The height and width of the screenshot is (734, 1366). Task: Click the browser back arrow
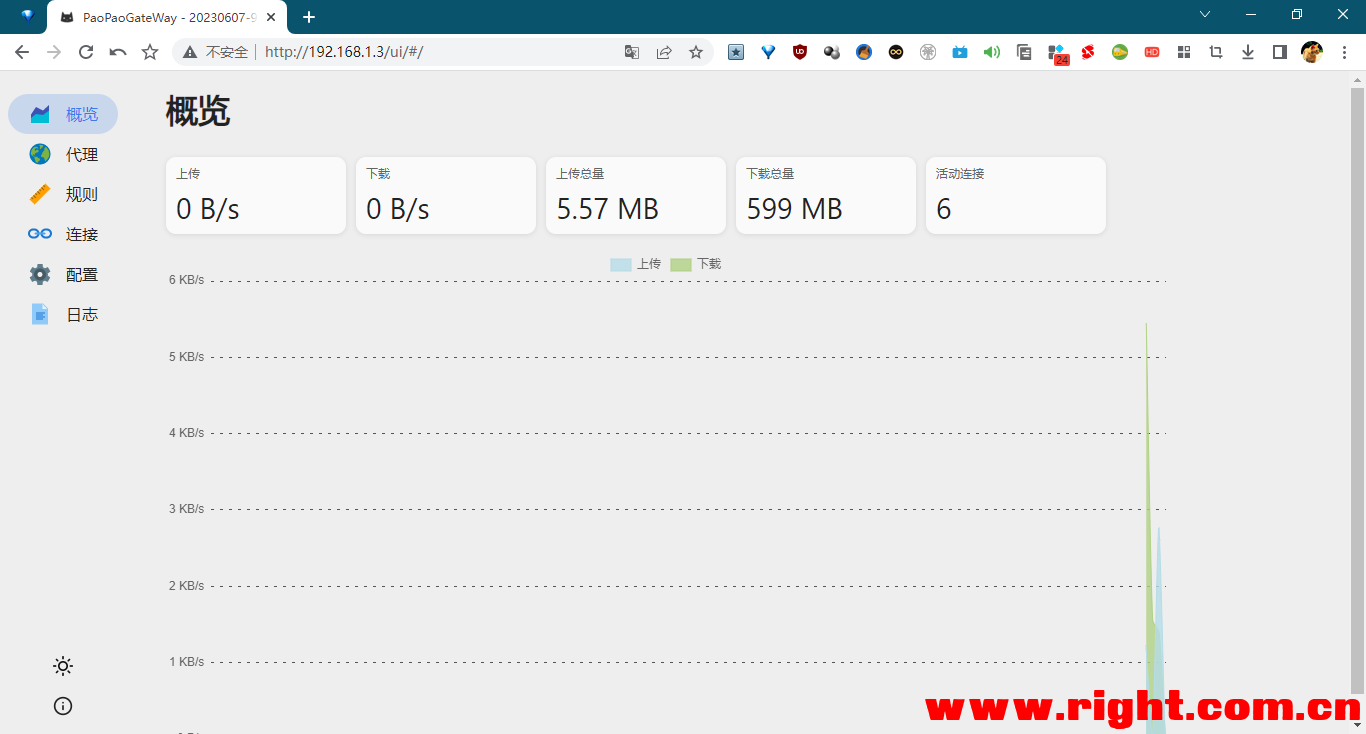coord(22,52)
